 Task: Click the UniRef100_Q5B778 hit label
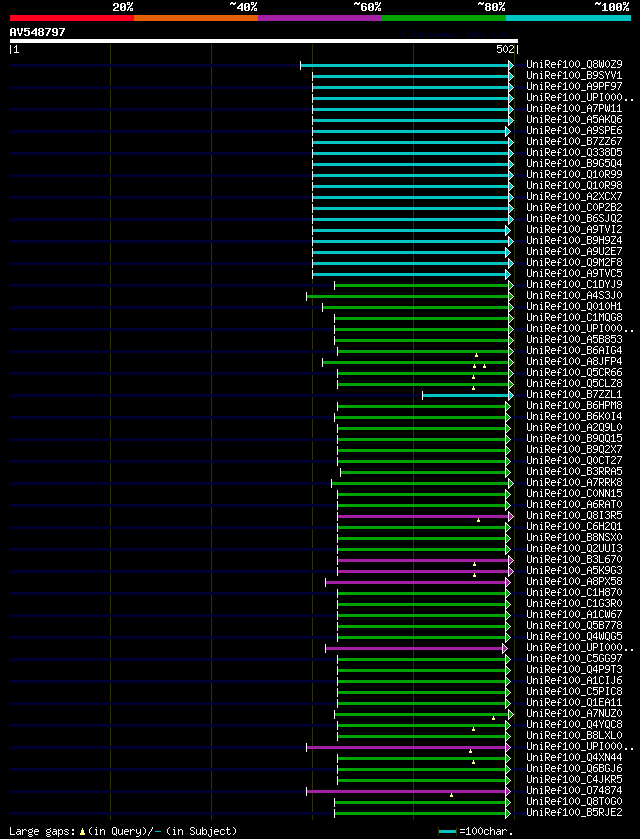click(574, 626)
